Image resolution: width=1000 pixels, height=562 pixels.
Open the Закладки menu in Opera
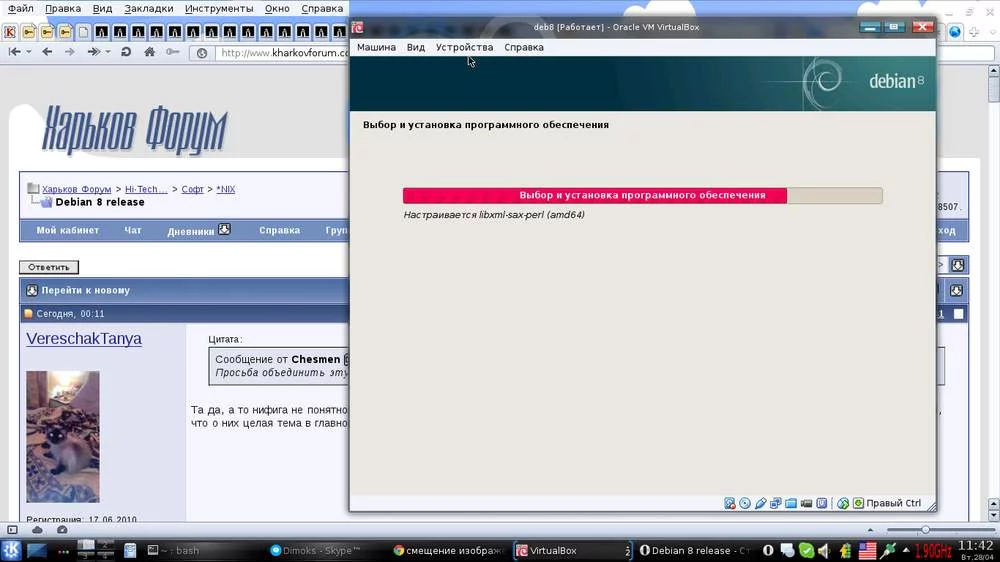pos(149,9)
